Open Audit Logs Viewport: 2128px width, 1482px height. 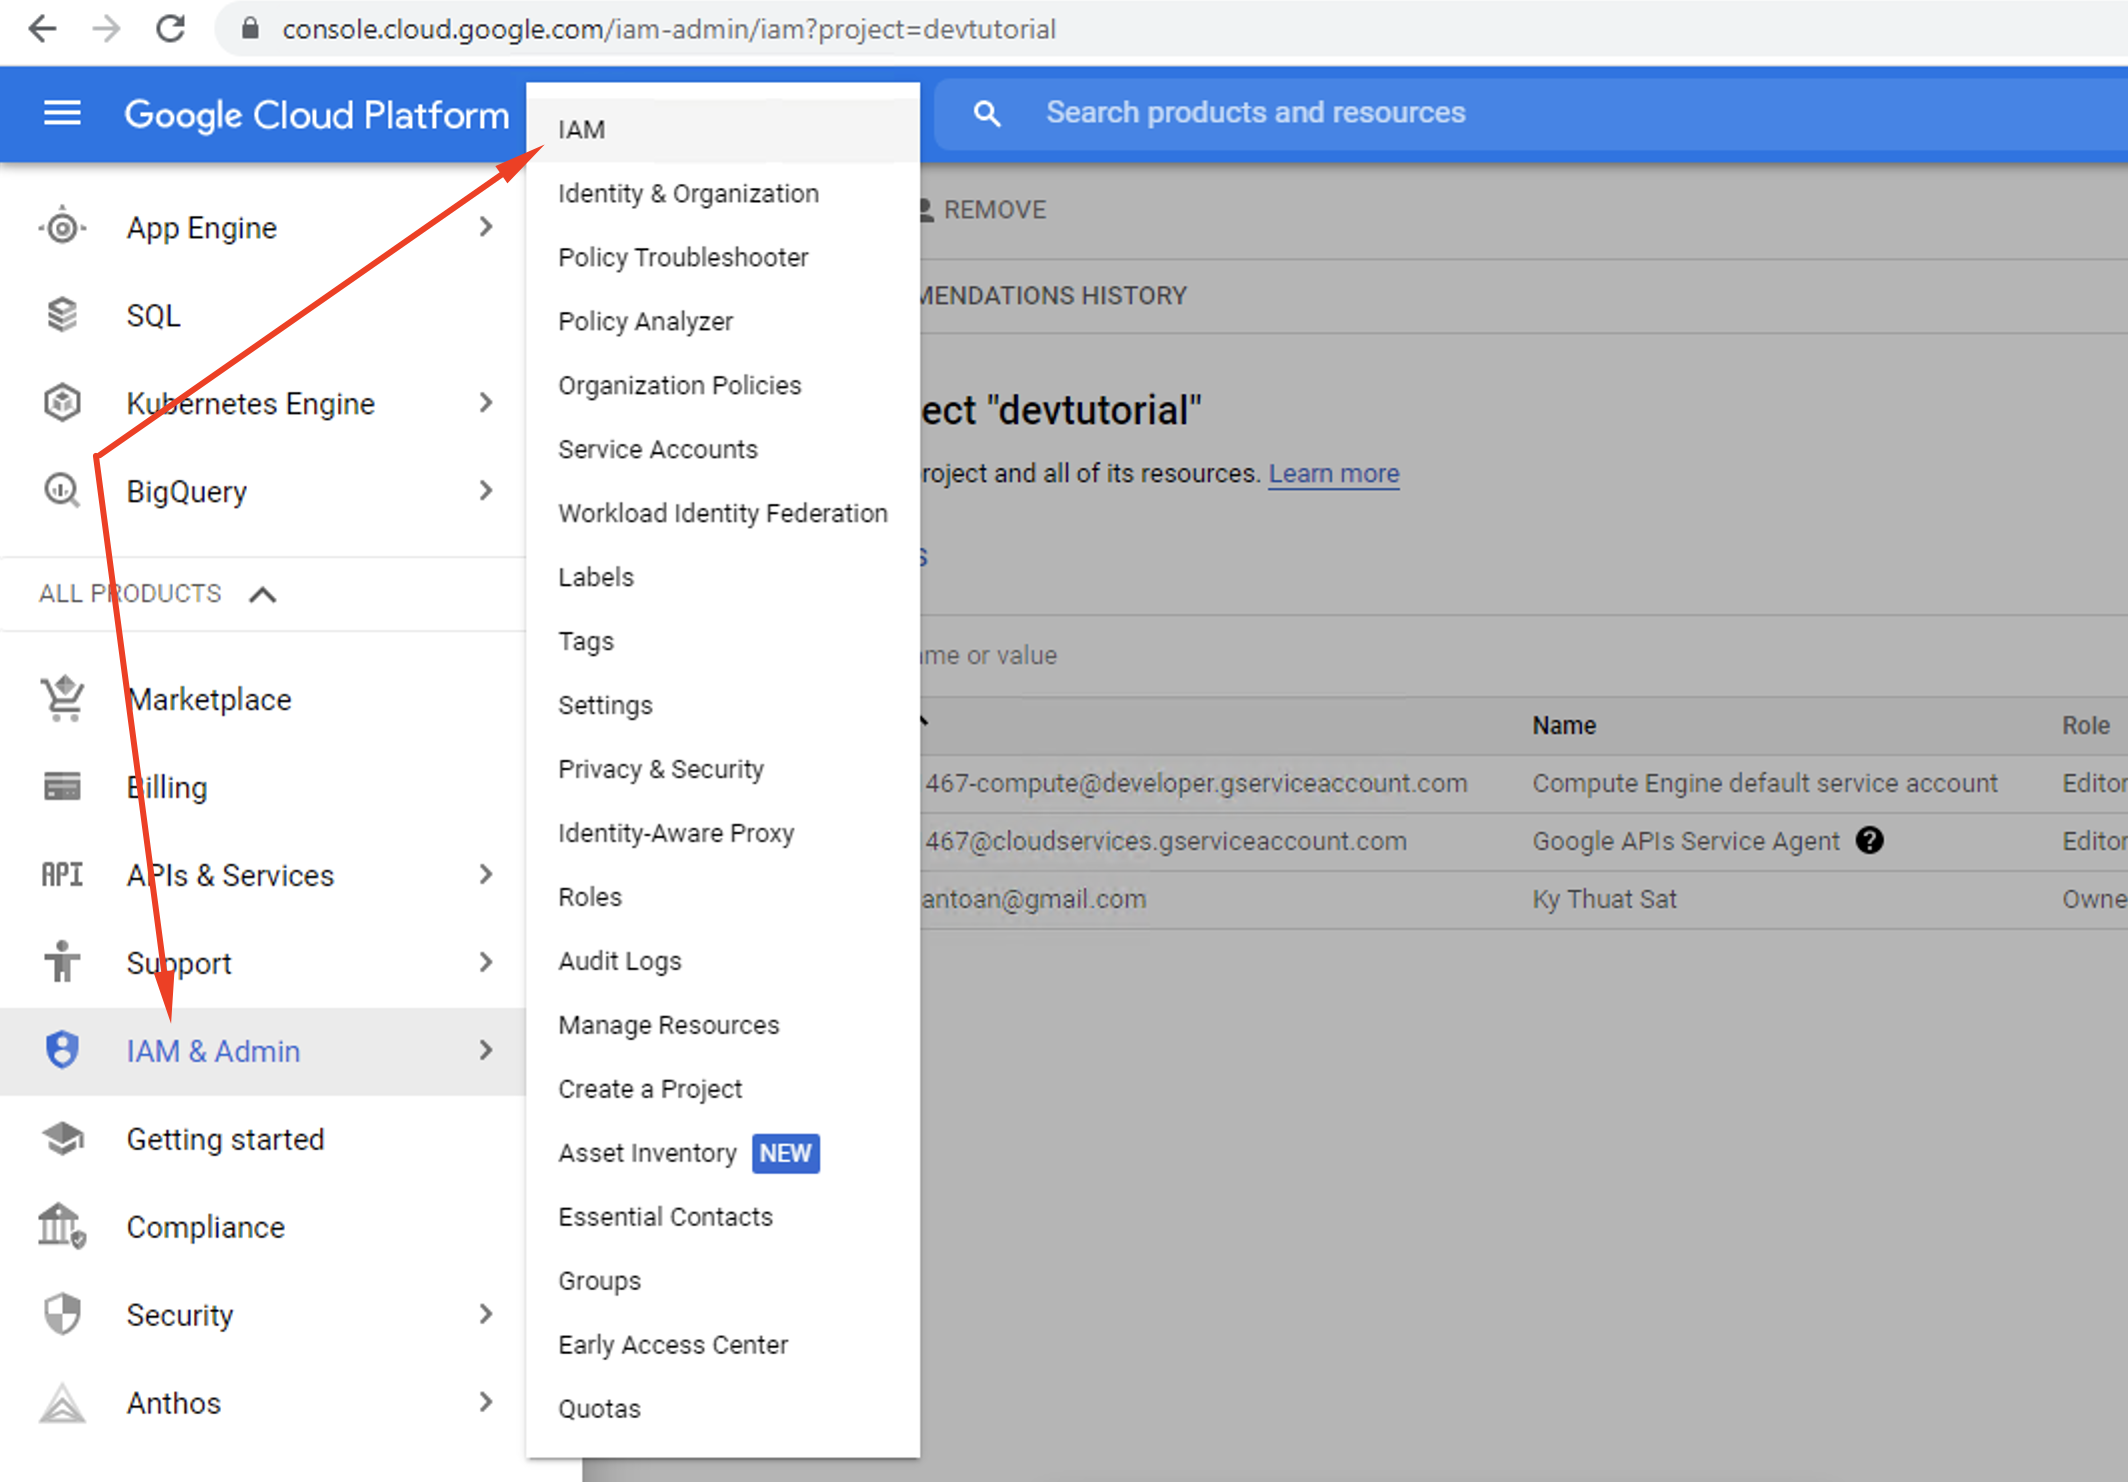[x=723, y=961]
